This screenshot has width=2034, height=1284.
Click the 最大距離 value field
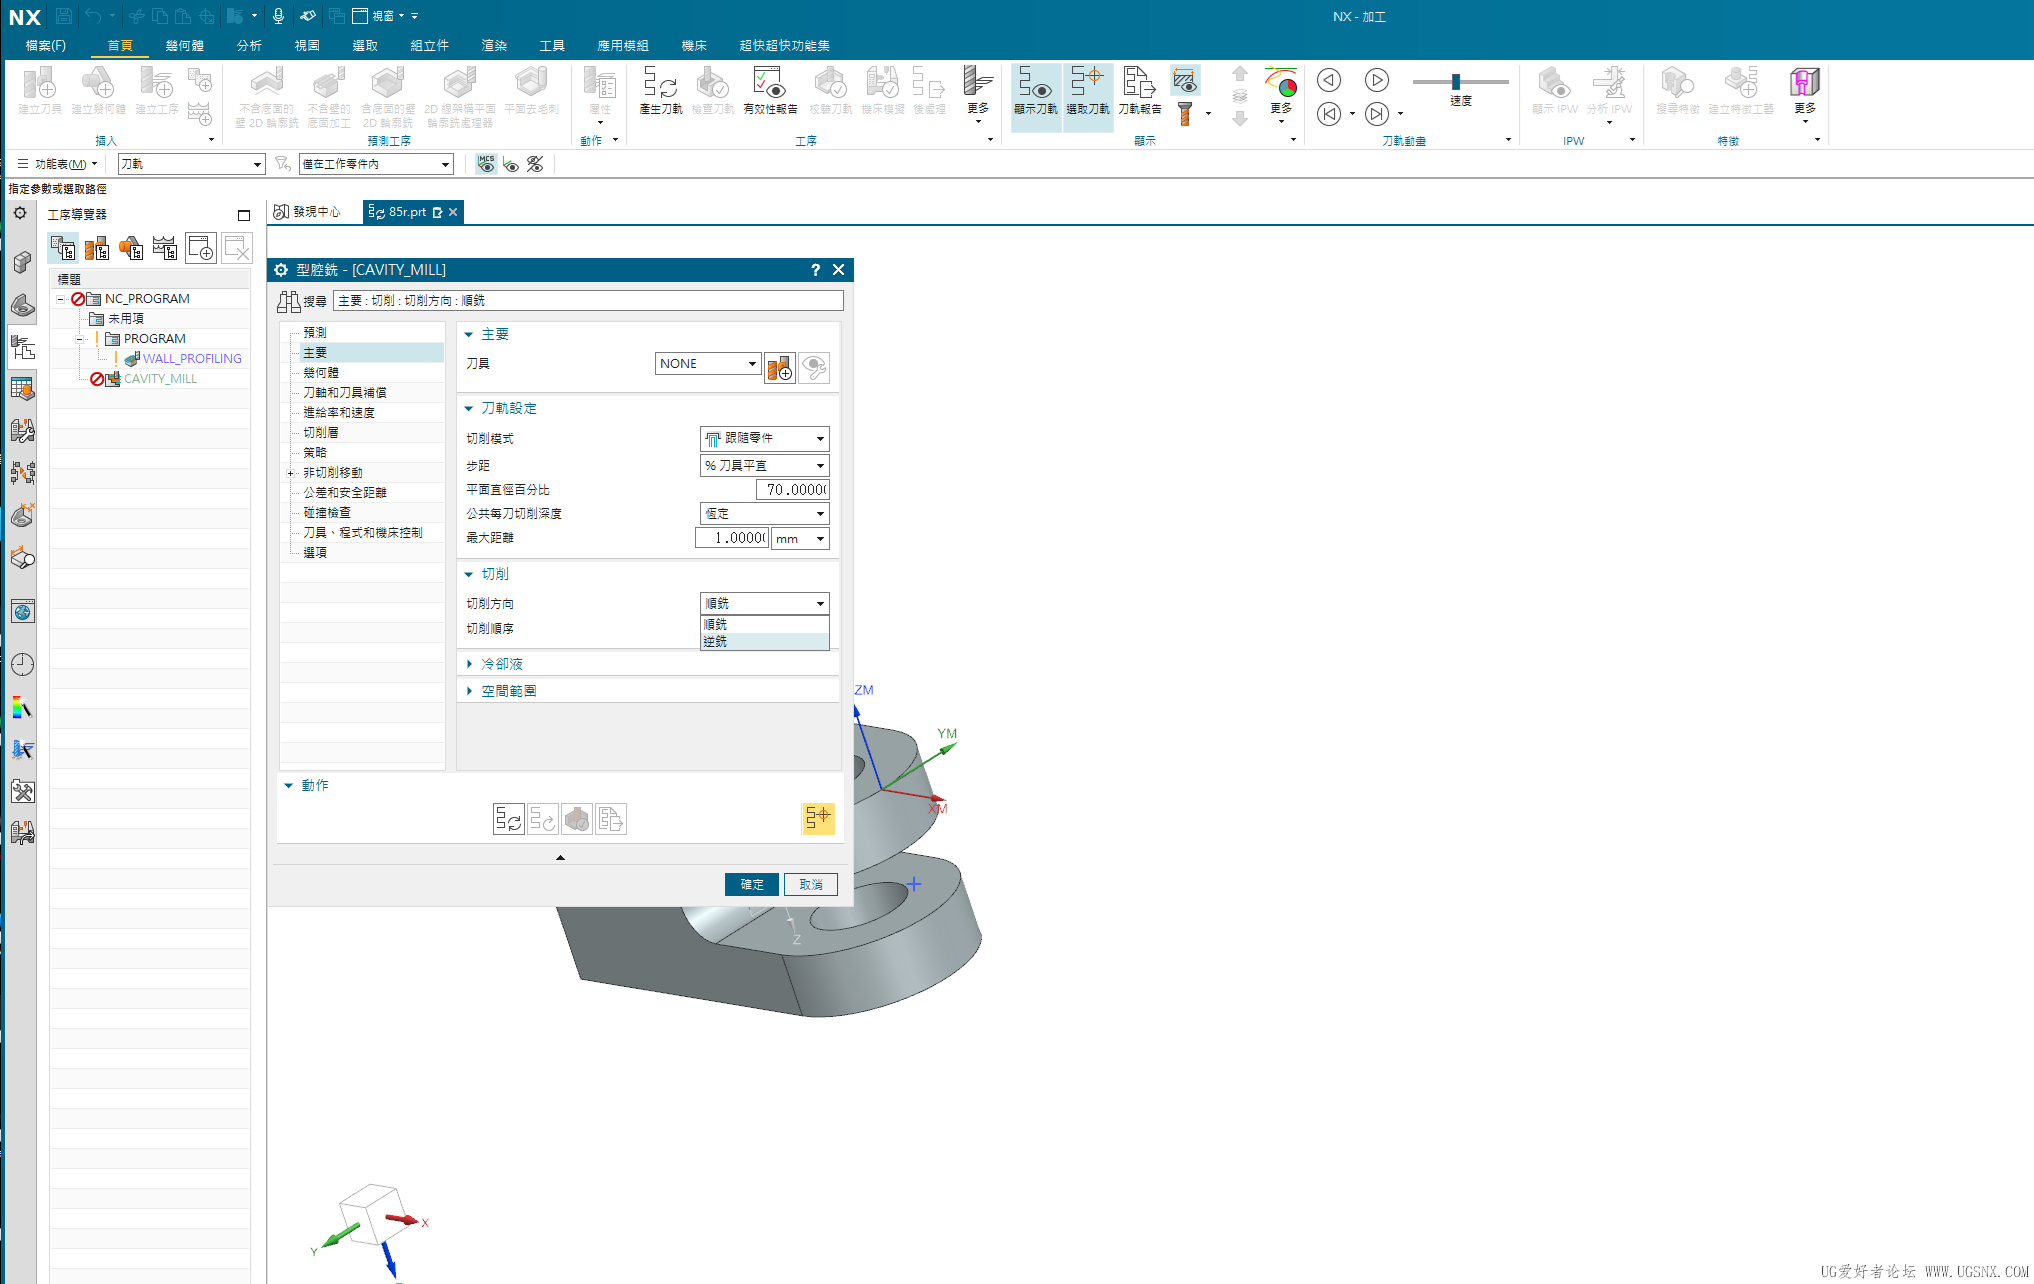732,538
